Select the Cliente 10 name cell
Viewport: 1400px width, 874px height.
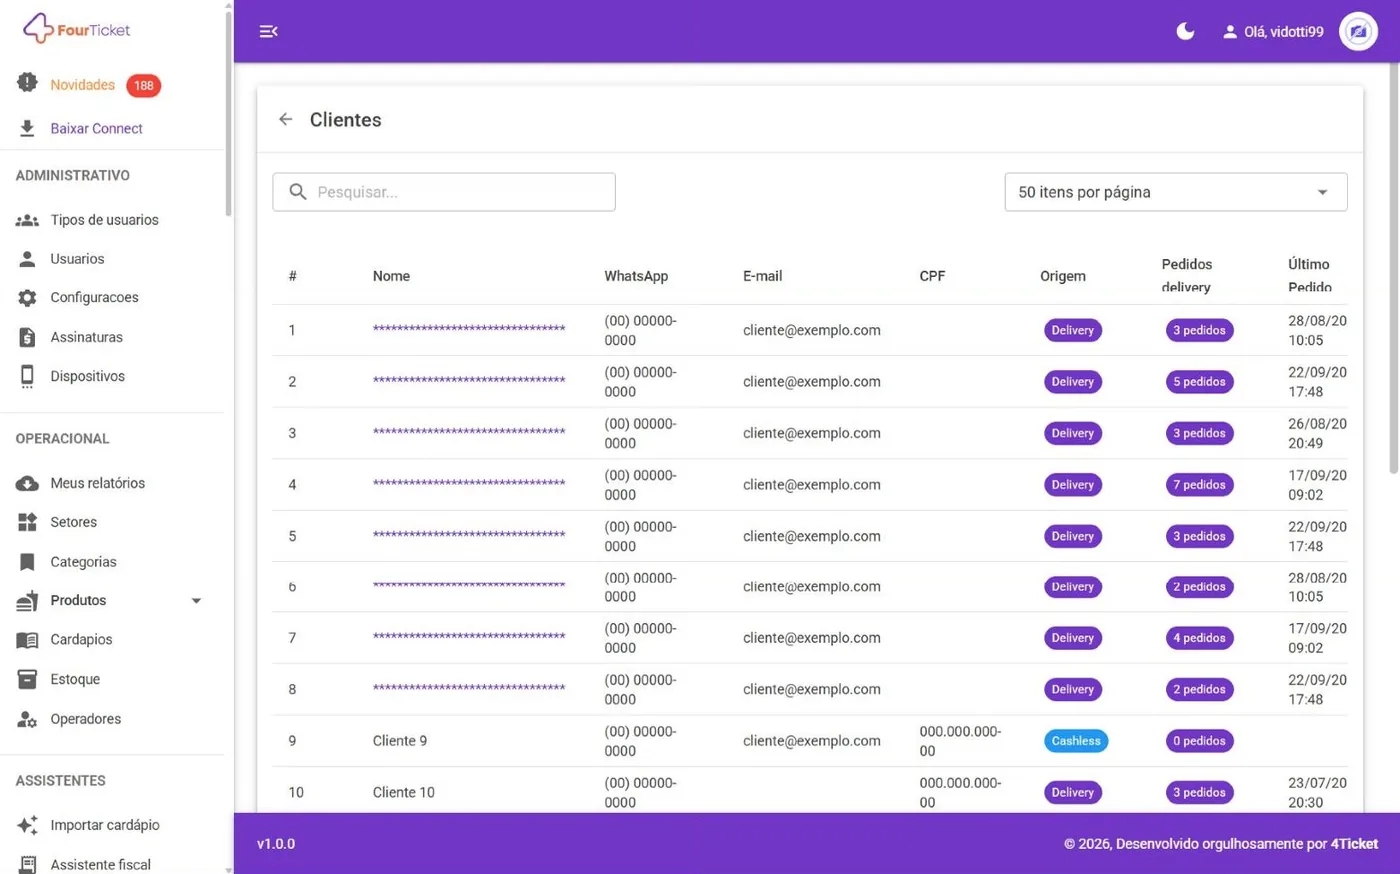click(404, 793)
